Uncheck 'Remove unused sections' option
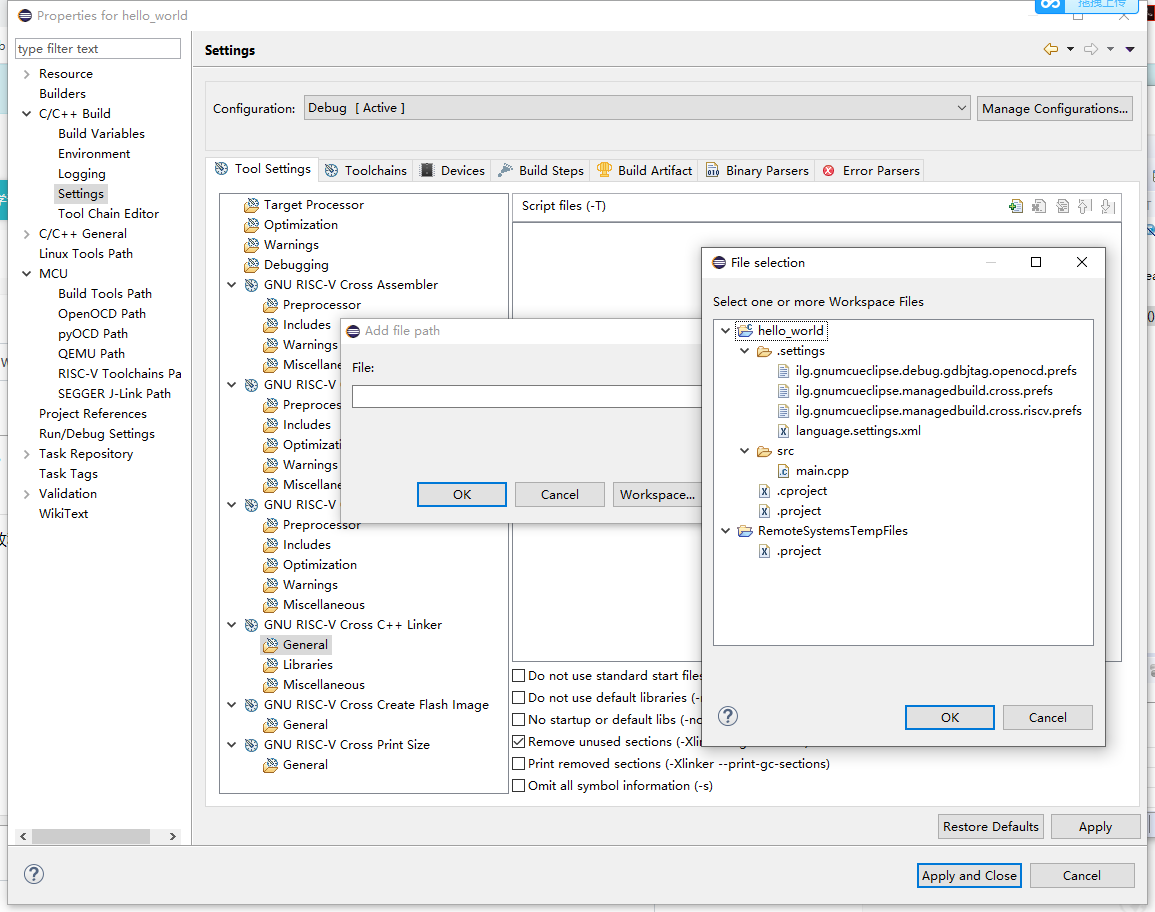1155x912 pixels. tap(519, 742)
